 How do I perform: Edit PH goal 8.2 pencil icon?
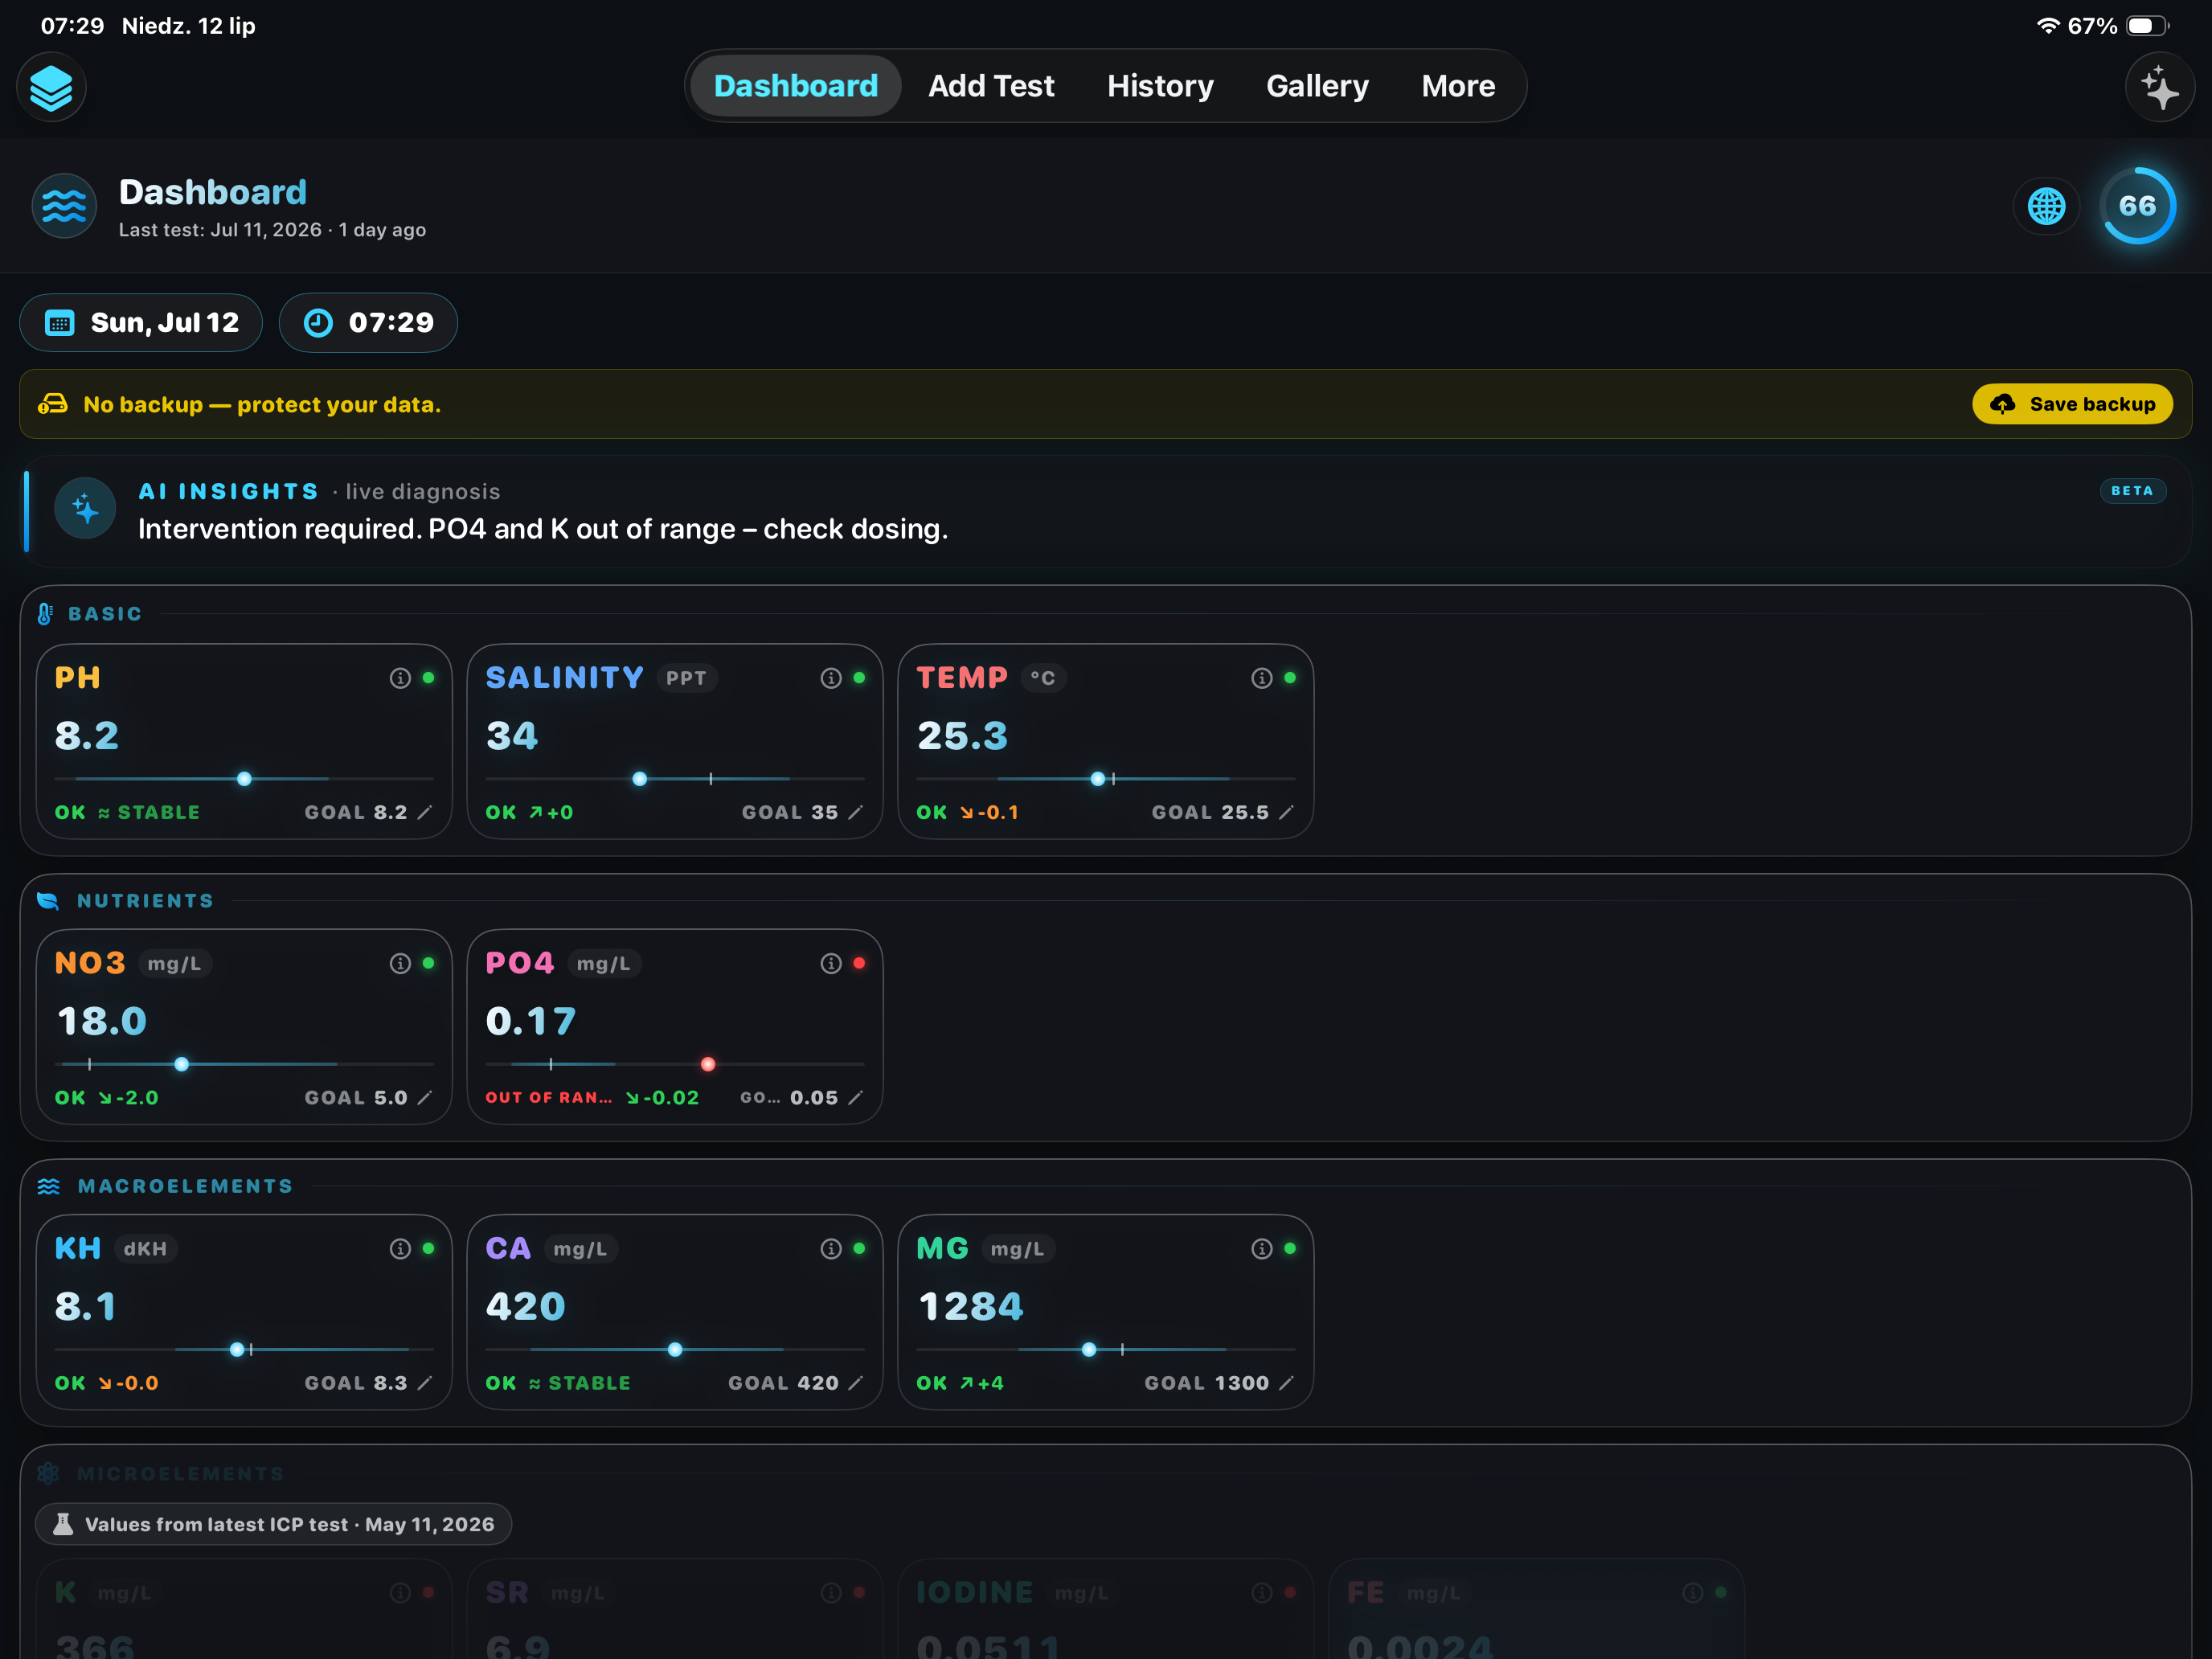[425, 812]
